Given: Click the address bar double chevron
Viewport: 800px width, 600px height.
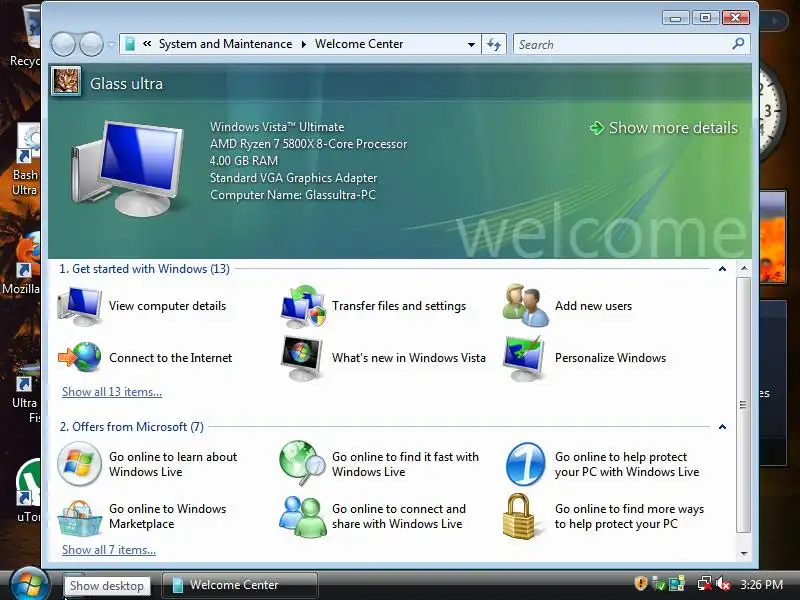Looking at the screenshot, I should pos(147,44).
